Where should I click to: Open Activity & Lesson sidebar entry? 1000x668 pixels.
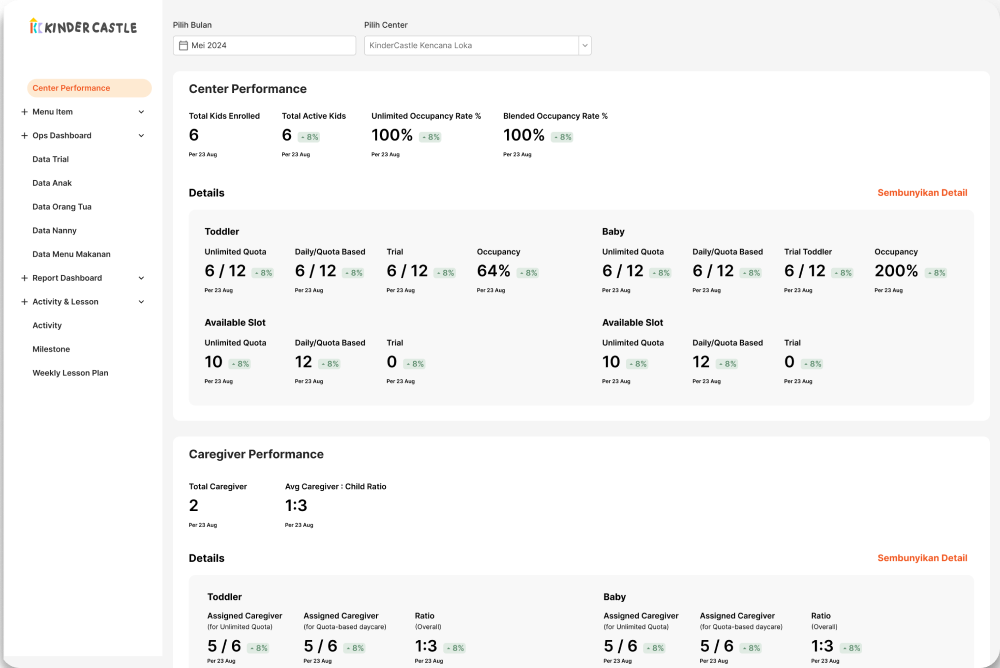[65, 302]
